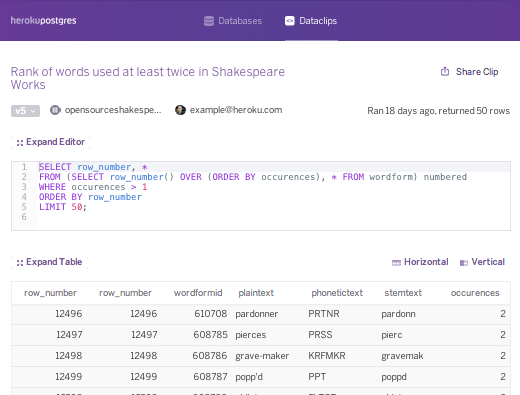Screen dimensions: 520x395
Task: Click the 'ORDER BY row_number' editor line
Action: click(90, 197)
